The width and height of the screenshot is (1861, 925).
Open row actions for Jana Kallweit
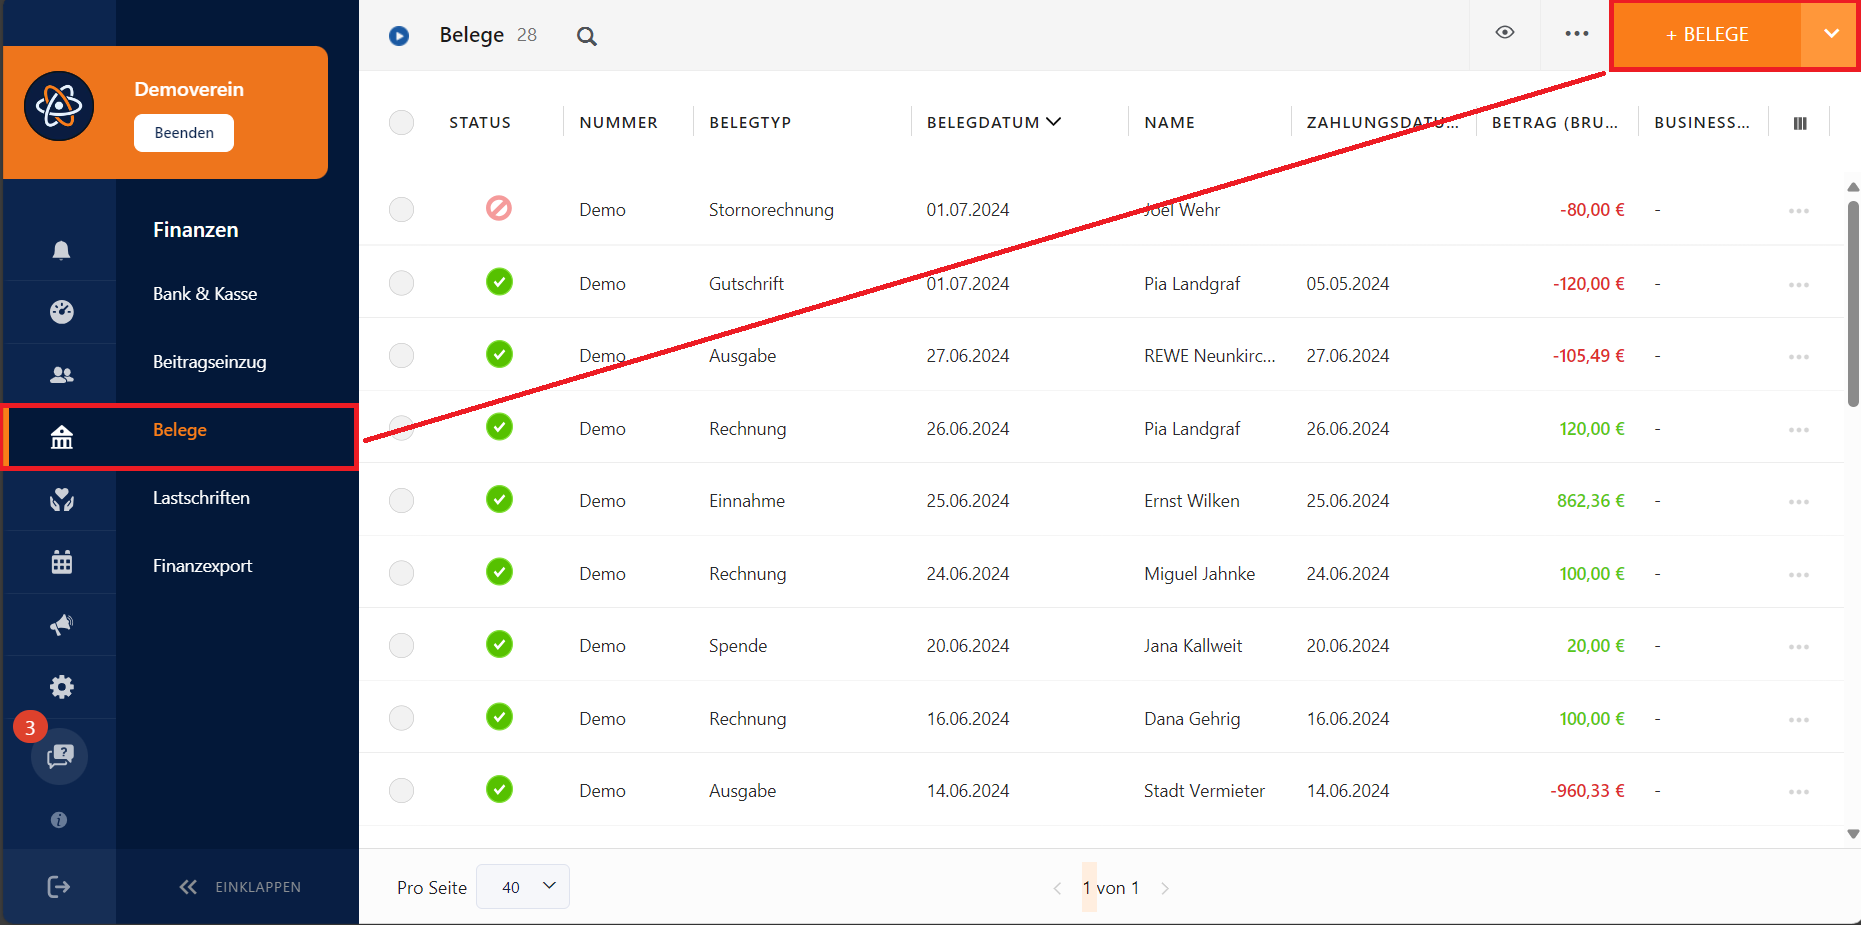1799,647
